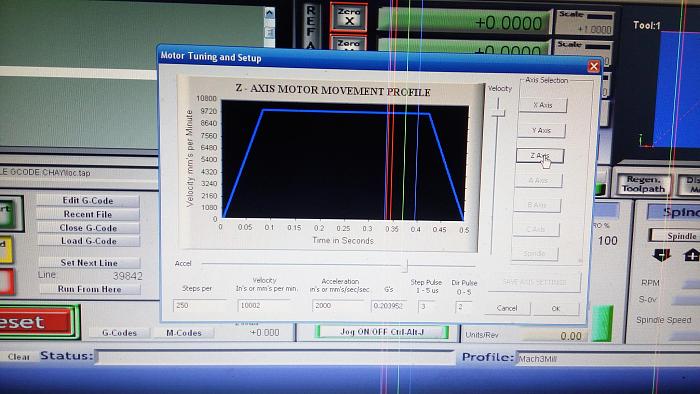Viewport: 700px width, 394px height.
Task: Select the Z Axis button
Action: click(540, 156)
